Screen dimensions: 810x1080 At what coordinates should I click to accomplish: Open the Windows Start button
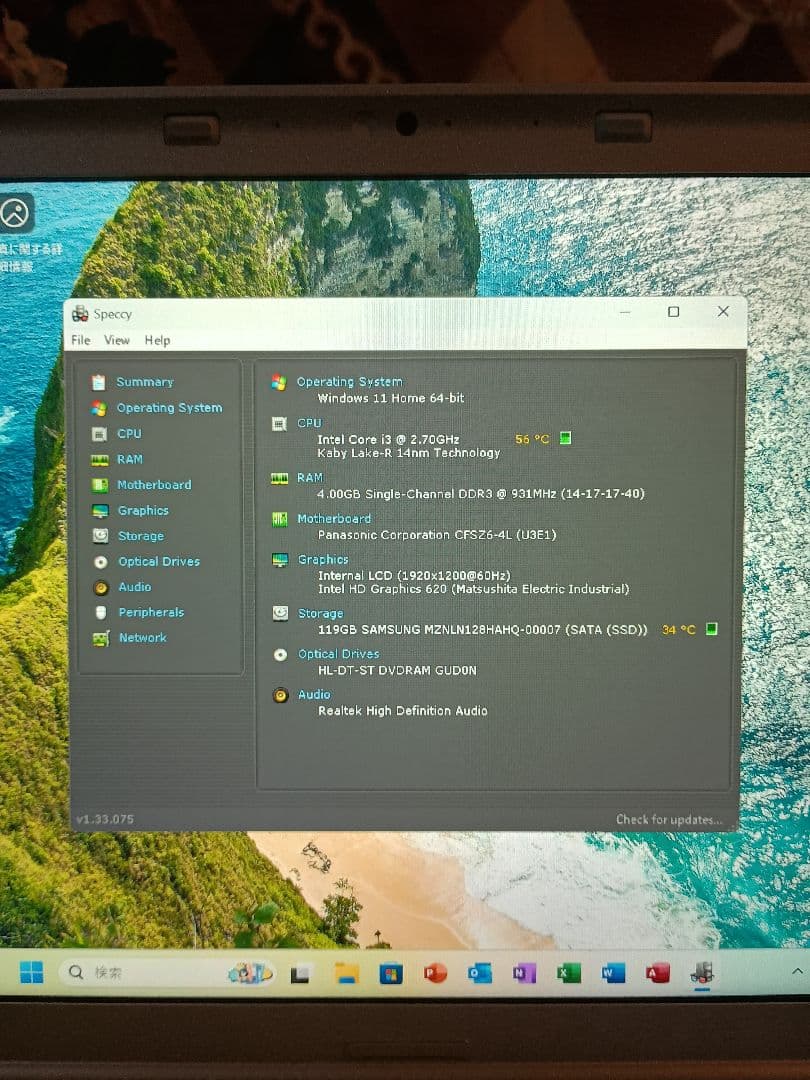[x=32, y=972]
